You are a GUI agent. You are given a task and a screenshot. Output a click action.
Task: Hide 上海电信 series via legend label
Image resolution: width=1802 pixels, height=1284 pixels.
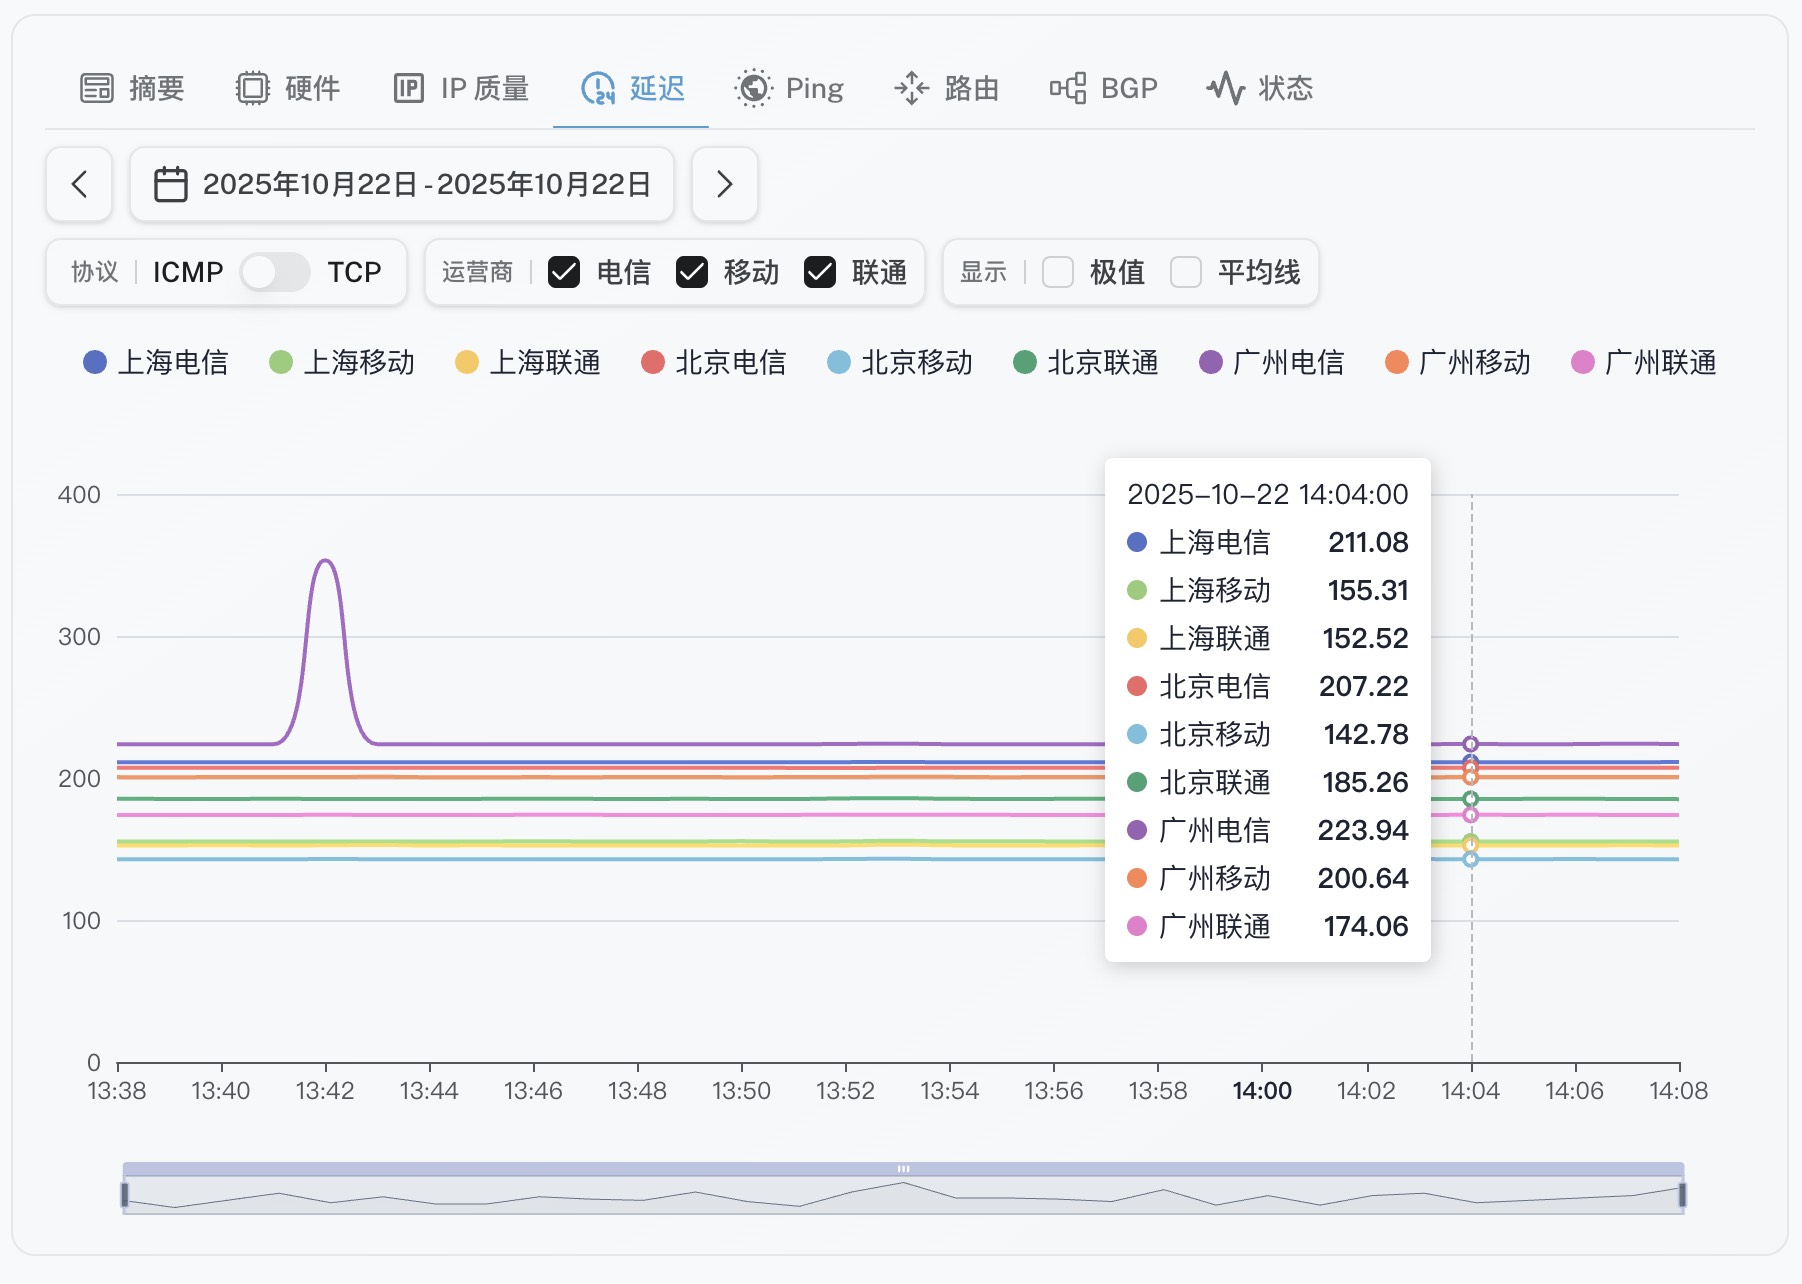point(173,362)
